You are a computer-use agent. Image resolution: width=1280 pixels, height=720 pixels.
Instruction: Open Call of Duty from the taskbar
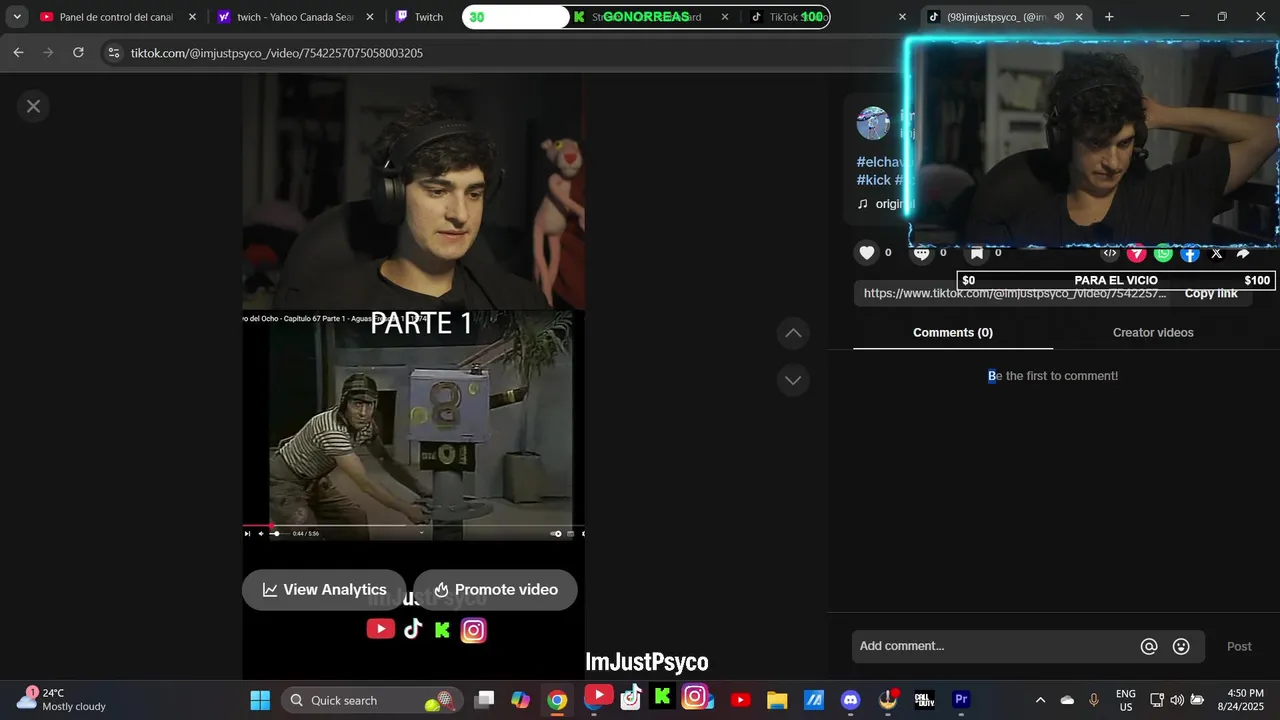tap(924, 700)
